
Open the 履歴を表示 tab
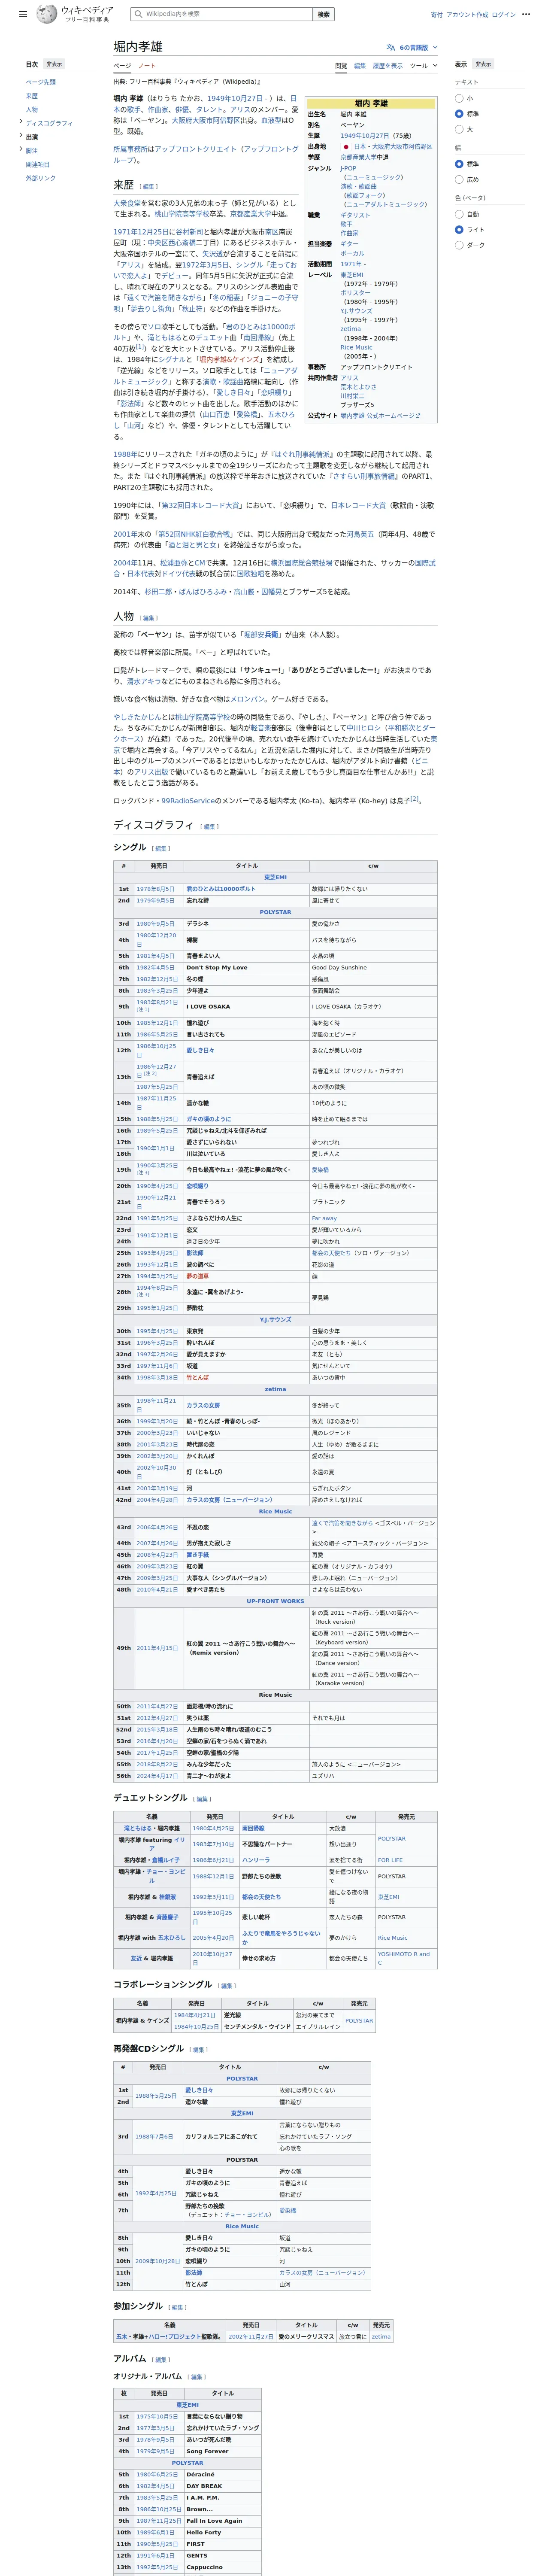point(388,66)
